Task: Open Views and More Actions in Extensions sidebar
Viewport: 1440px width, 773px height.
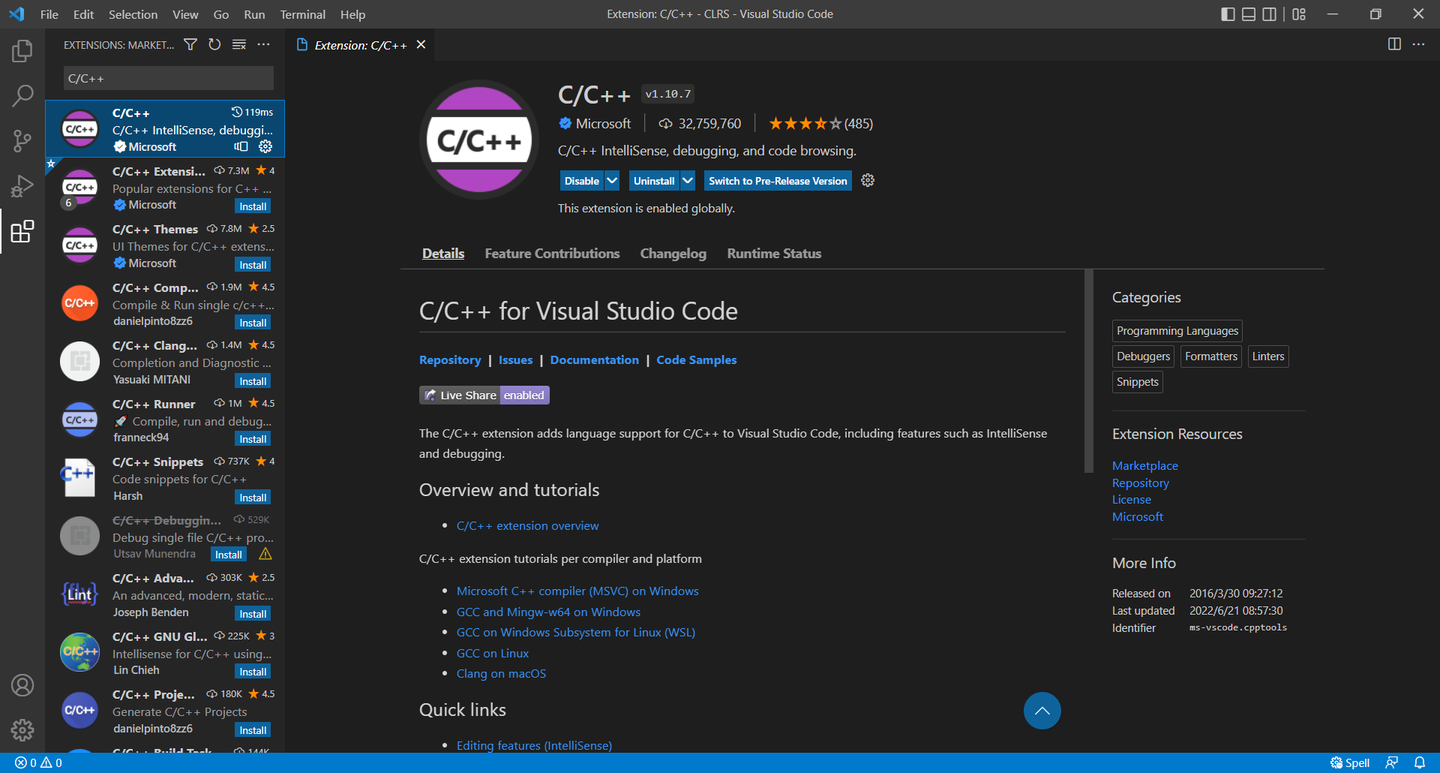Action: coord(263,44)
